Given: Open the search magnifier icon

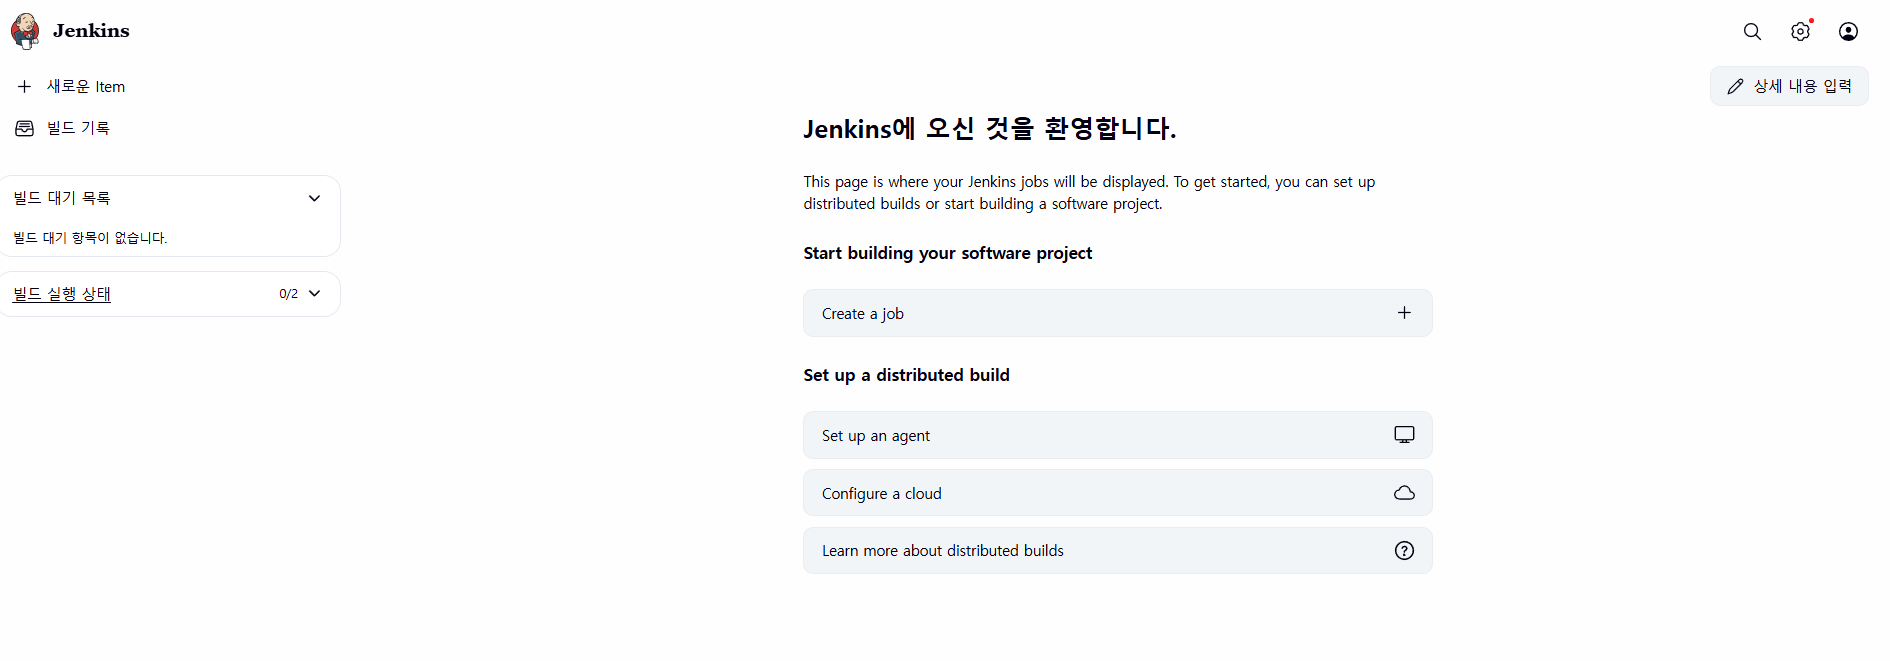Looking at the screenshot, I should [x=1752, y=31].
